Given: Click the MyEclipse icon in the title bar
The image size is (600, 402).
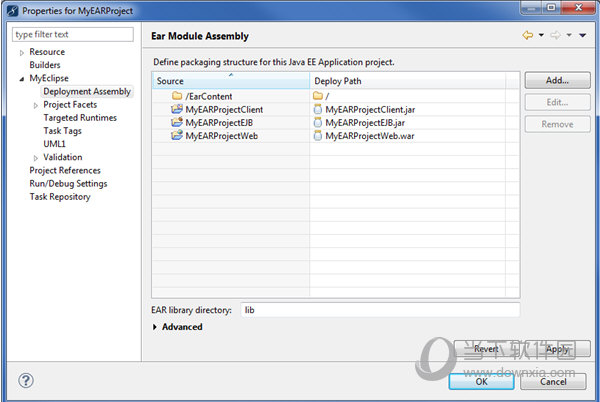Looking at the screenshot, I should (x=13, y=10).
